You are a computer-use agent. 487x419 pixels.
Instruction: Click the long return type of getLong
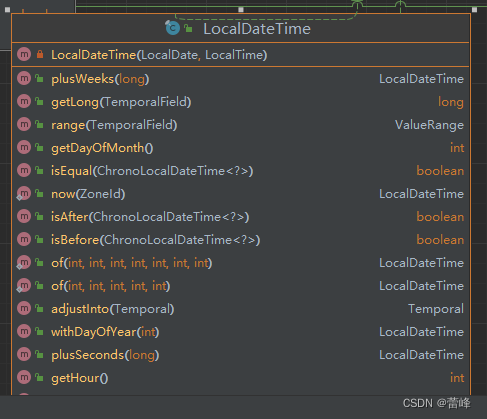[x=451, y=102]
